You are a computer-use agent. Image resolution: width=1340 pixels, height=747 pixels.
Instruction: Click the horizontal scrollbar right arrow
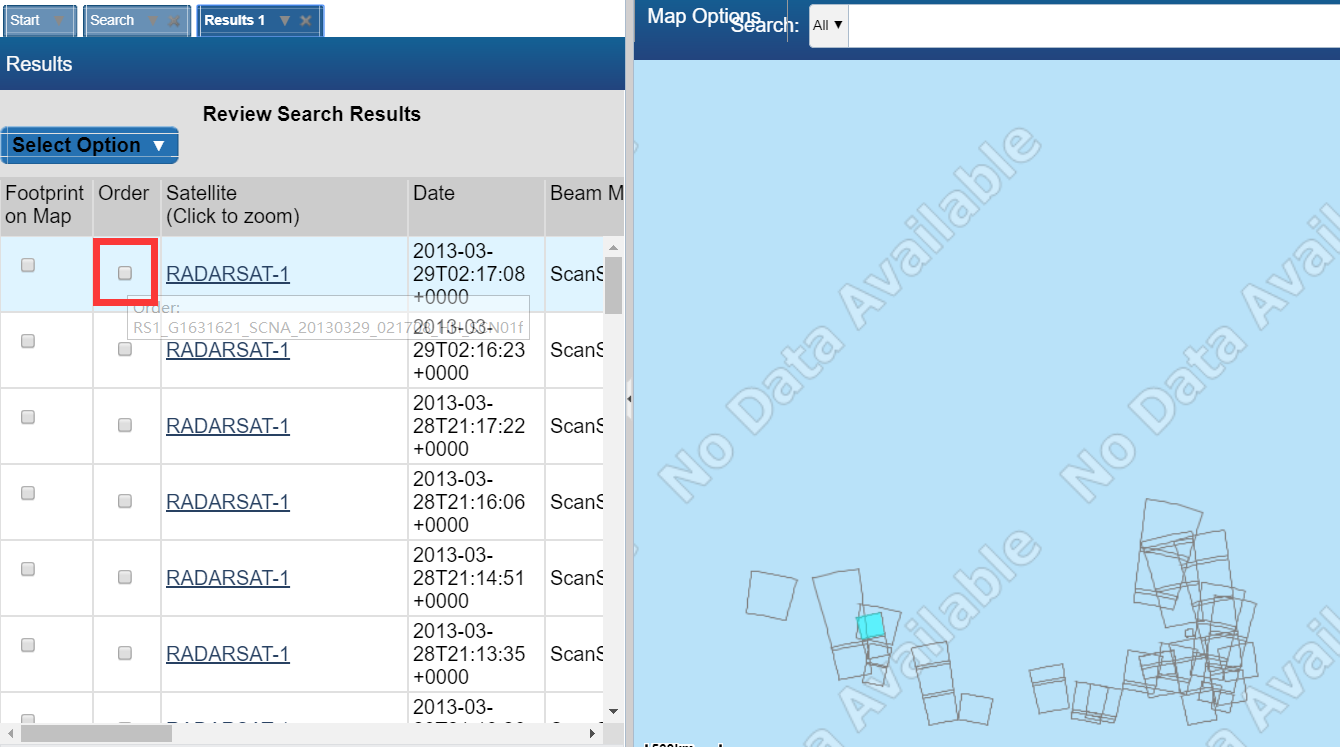click(x=593, y=733)
